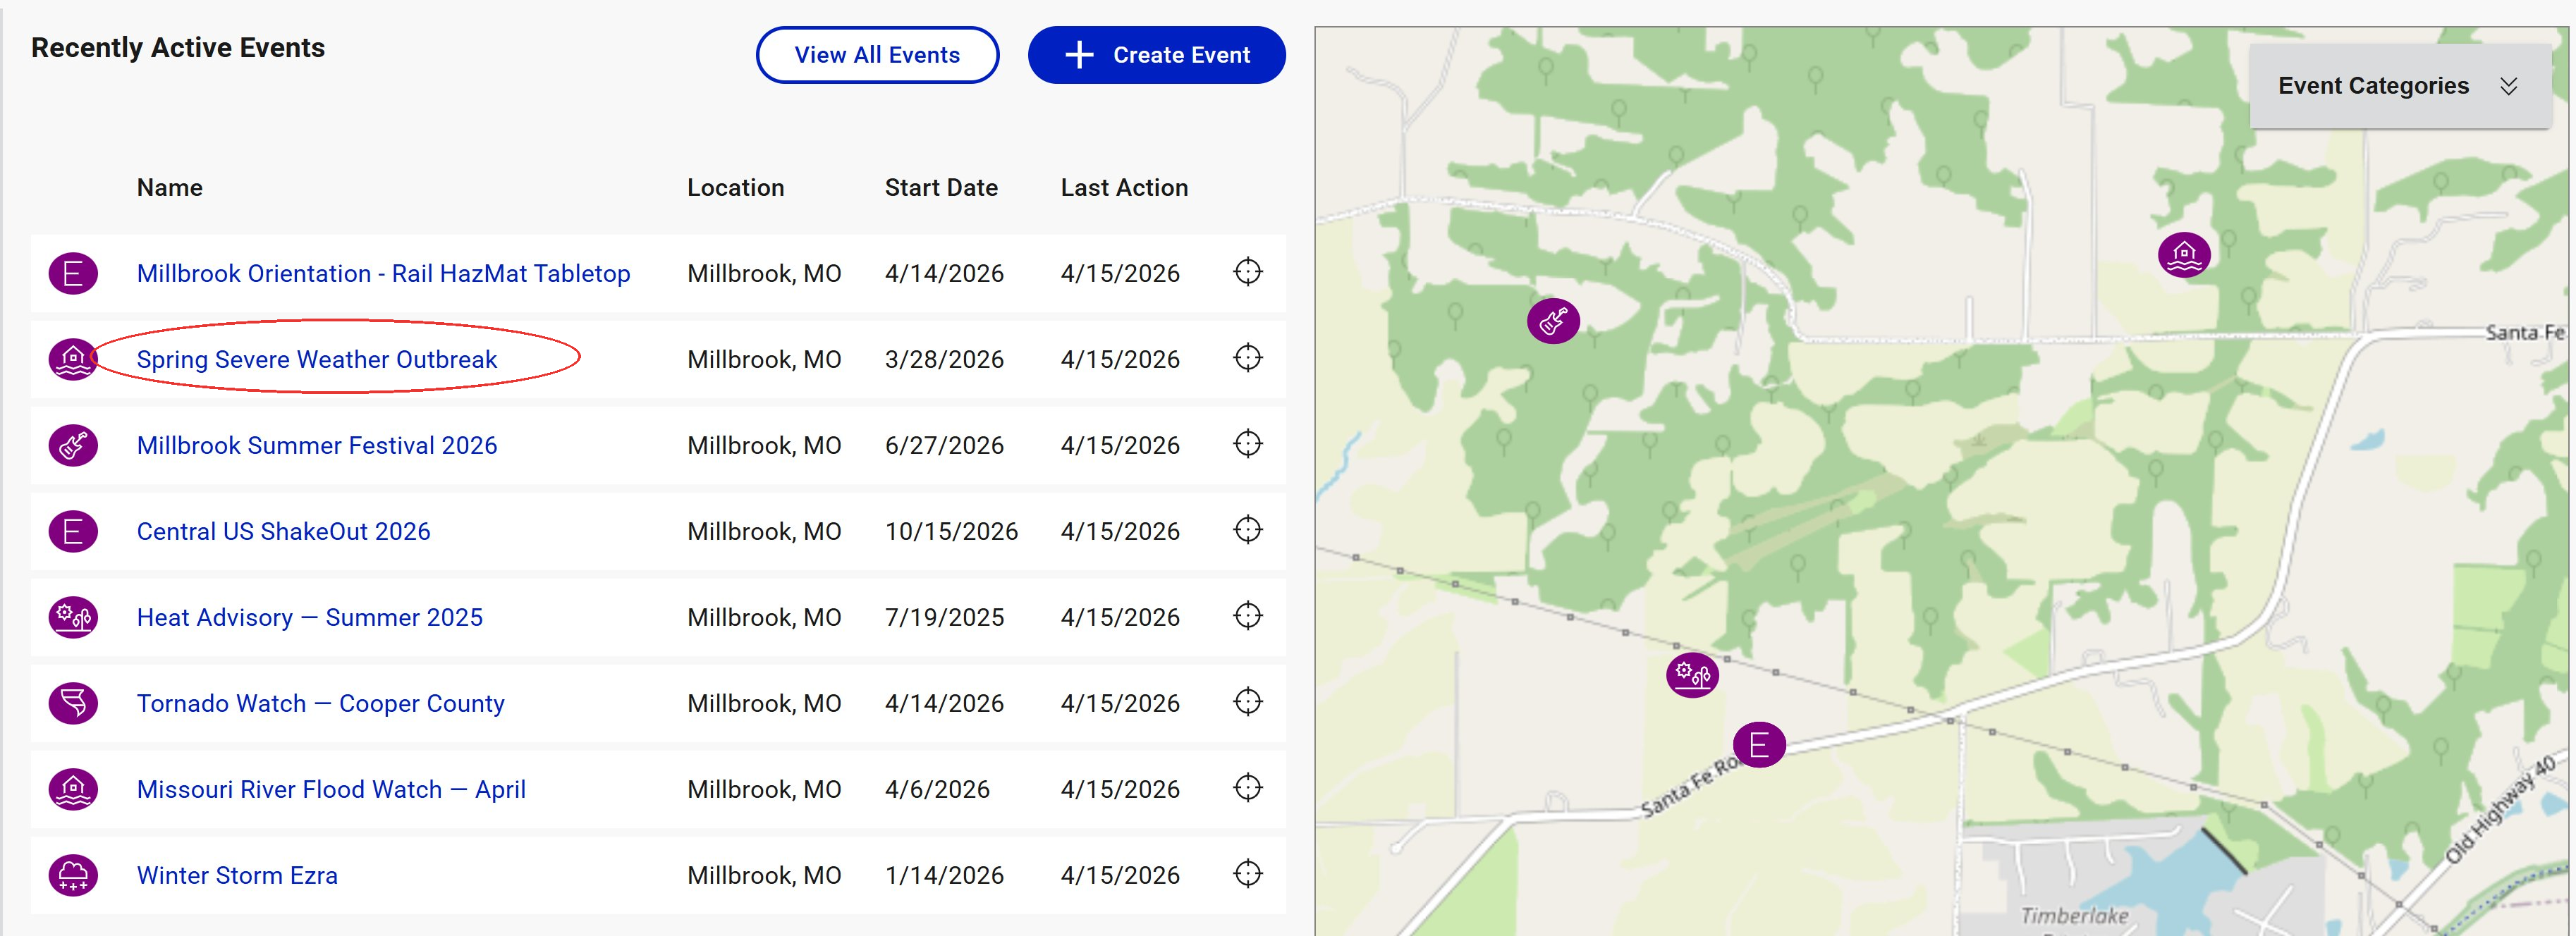Viewport: 2576px width, 936px height.
Task: Select the tornado icon for Tornado Watch — Cooper County
Action: [x=73, y=703]
